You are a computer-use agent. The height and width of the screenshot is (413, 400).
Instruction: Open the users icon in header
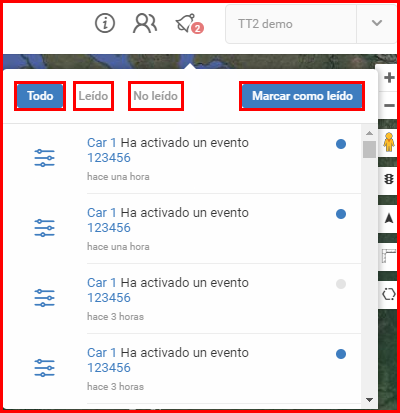click(145, 23)
